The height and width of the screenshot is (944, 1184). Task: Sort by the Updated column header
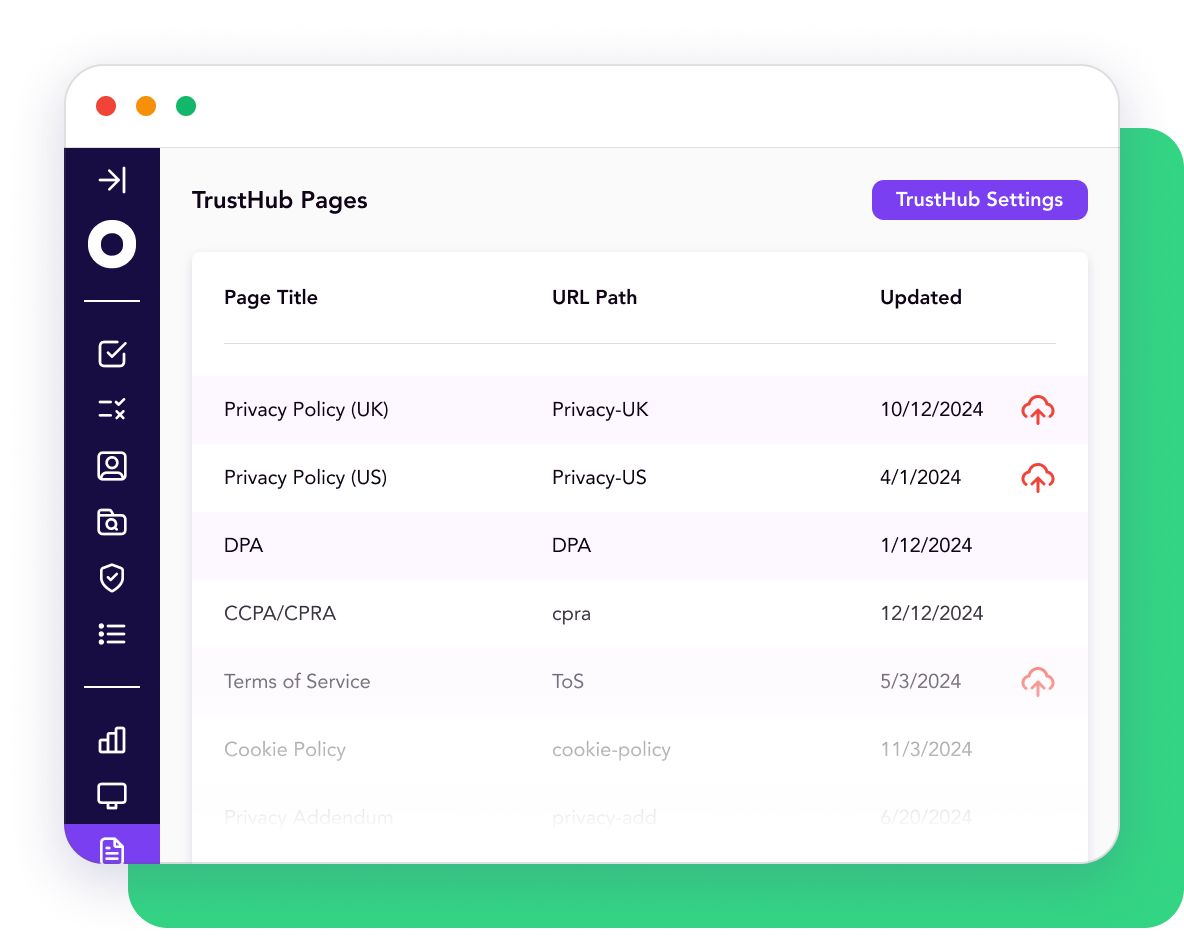coord(920,298)
